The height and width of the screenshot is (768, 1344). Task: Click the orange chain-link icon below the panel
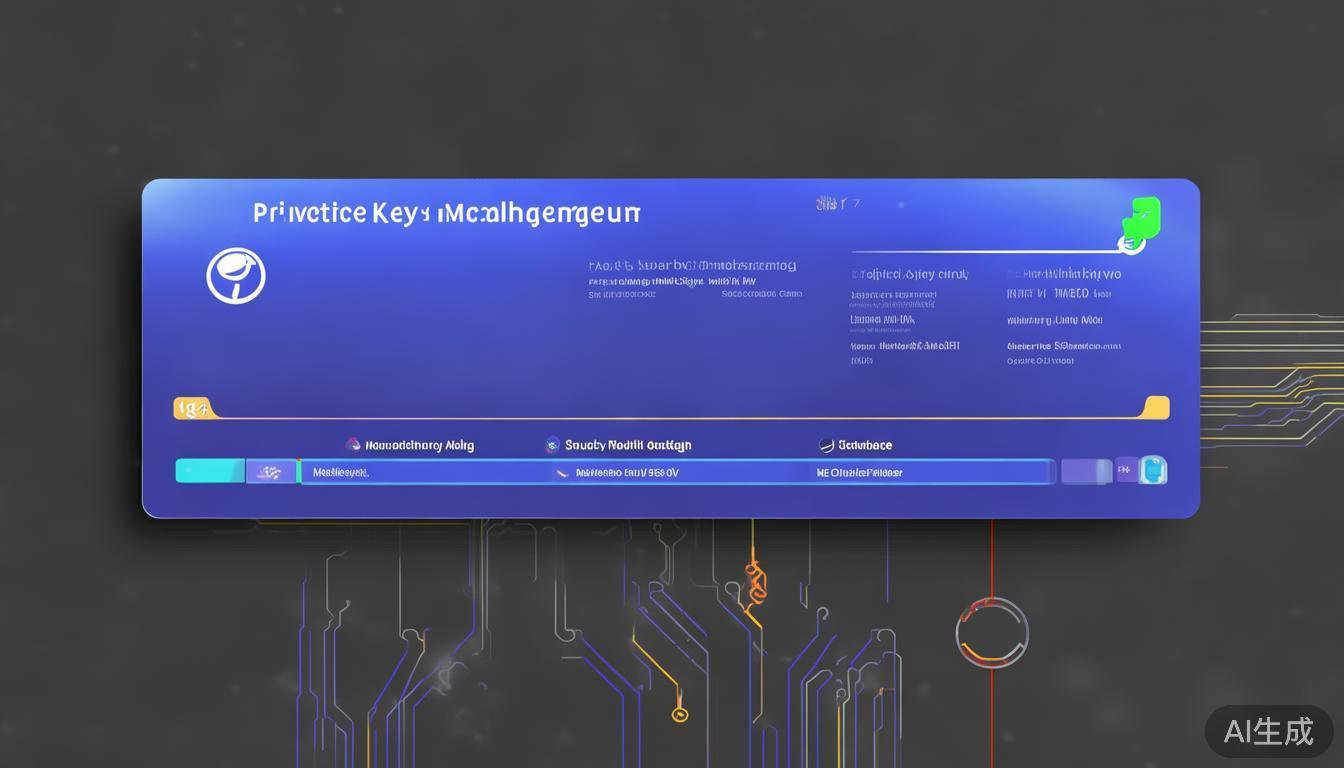pos(756,582)
